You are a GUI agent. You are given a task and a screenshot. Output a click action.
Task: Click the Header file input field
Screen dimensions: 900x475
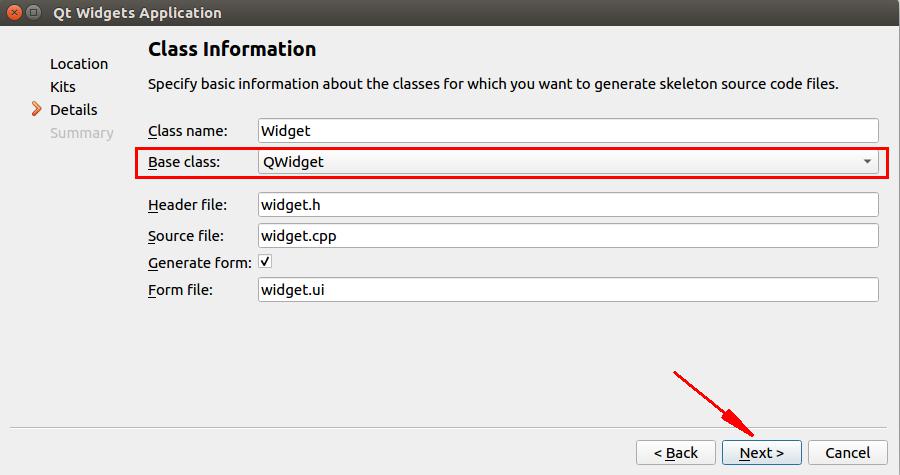(x=568, y=205)
